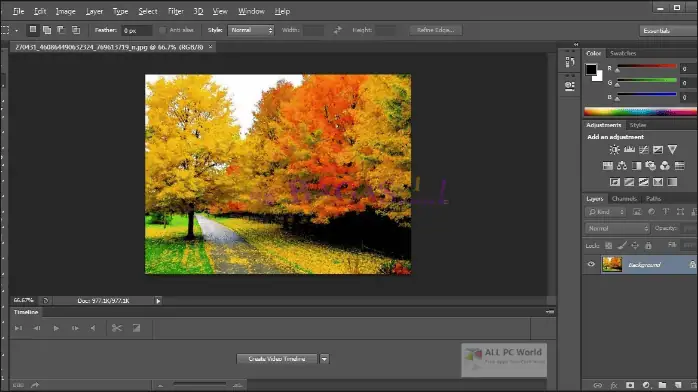Click the Refine Edge button
The width and height of the screenshot is (698, 392).
pyautogui.click(x=435, y=30)
